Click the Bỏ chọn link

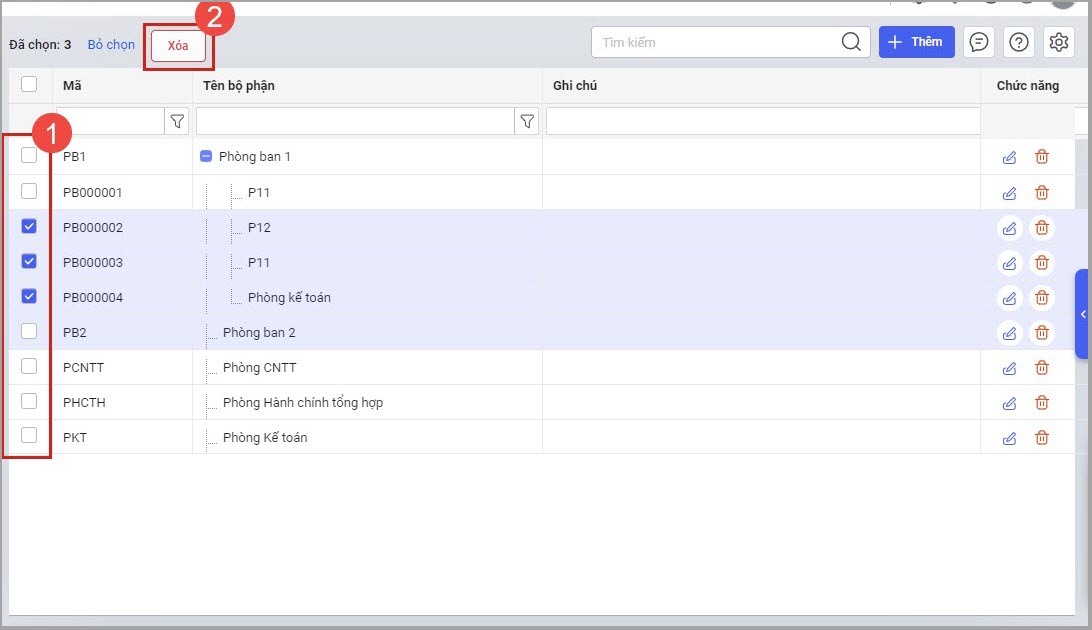111,45
